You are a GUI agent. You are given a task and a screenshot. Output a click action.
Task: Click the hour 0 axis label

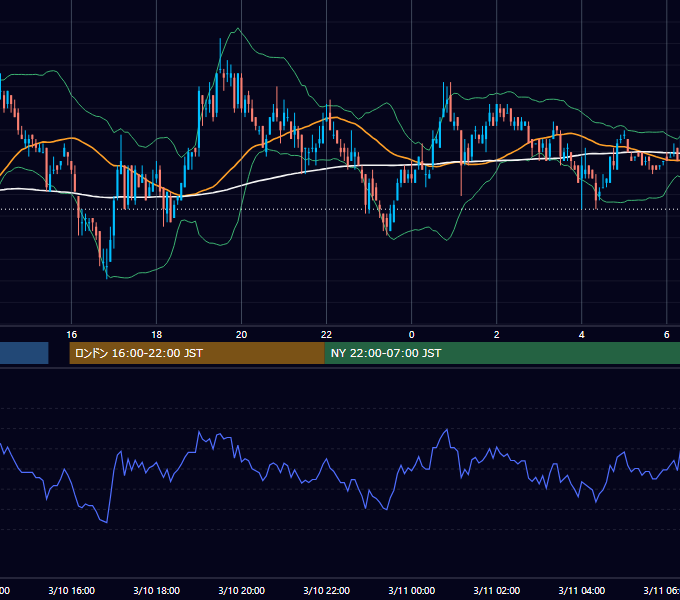tap(412, 335)
